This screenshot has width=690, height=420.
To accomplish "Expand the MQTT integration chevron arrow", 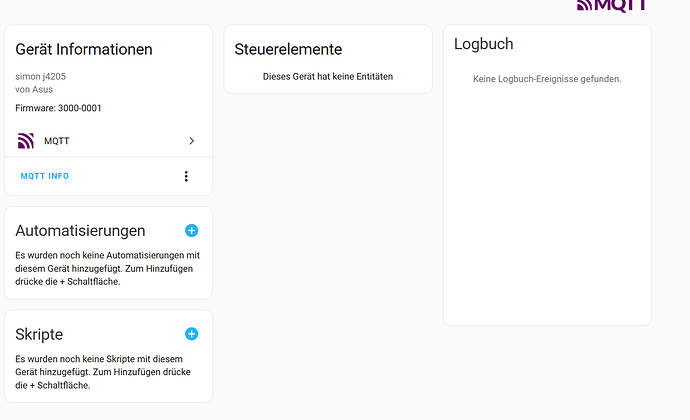I will pos(191,141).
